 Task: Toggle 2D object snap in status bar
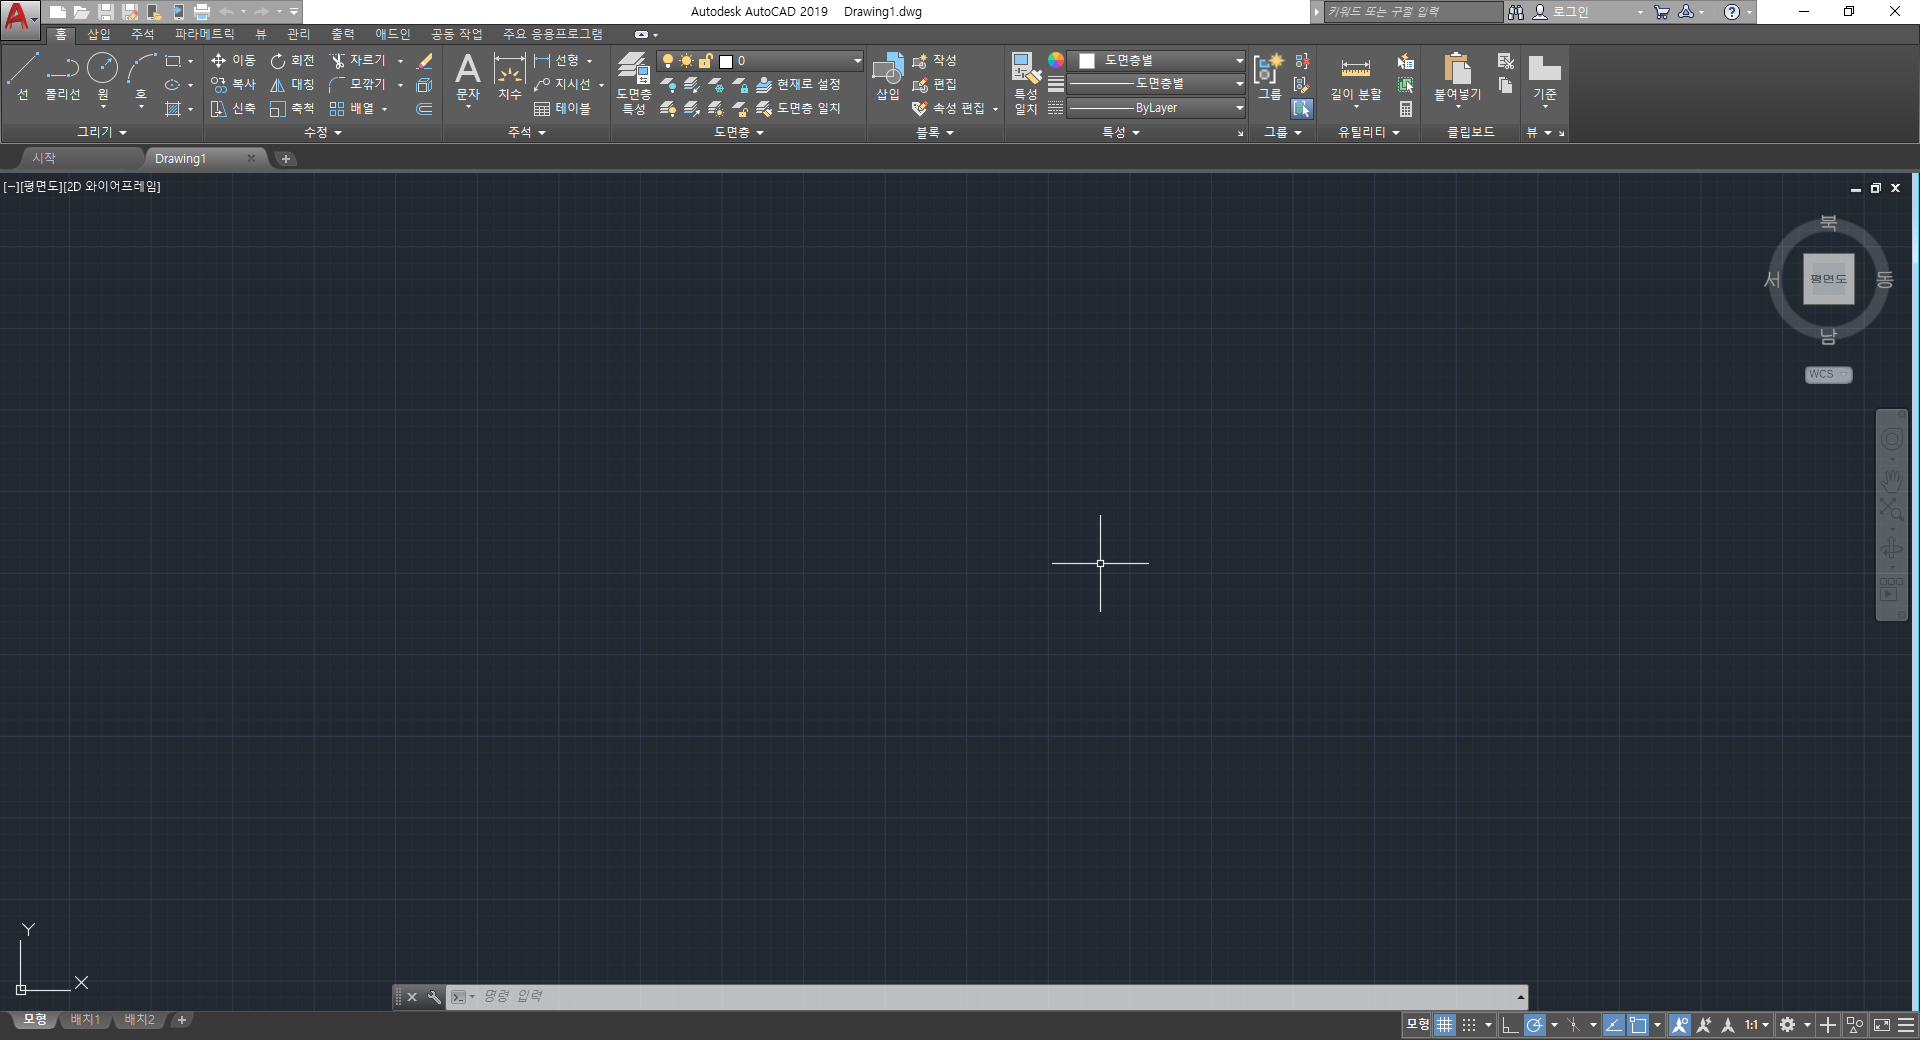(x=1638, y=1025)
